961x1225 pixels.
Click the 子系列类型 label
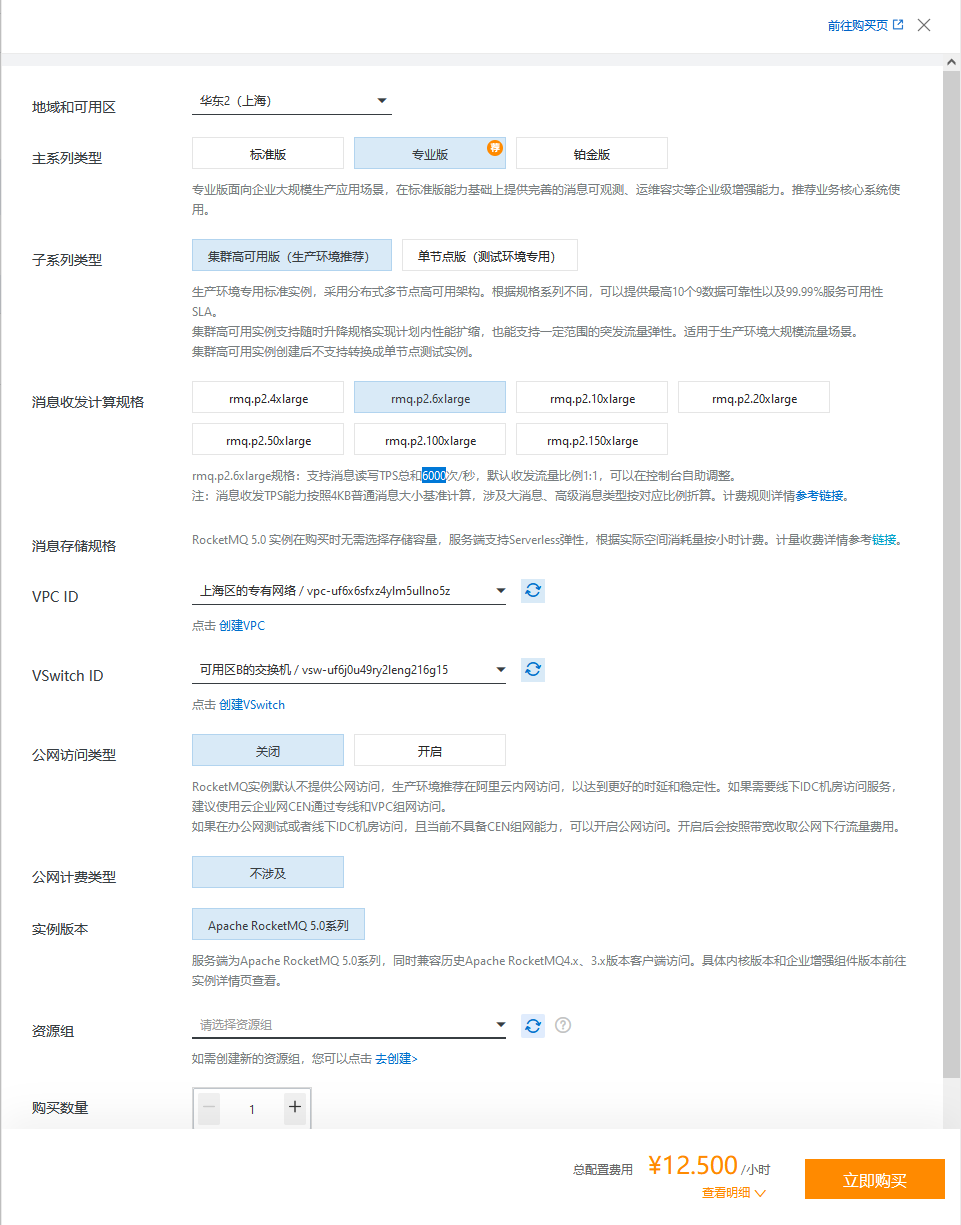[67, 260]
